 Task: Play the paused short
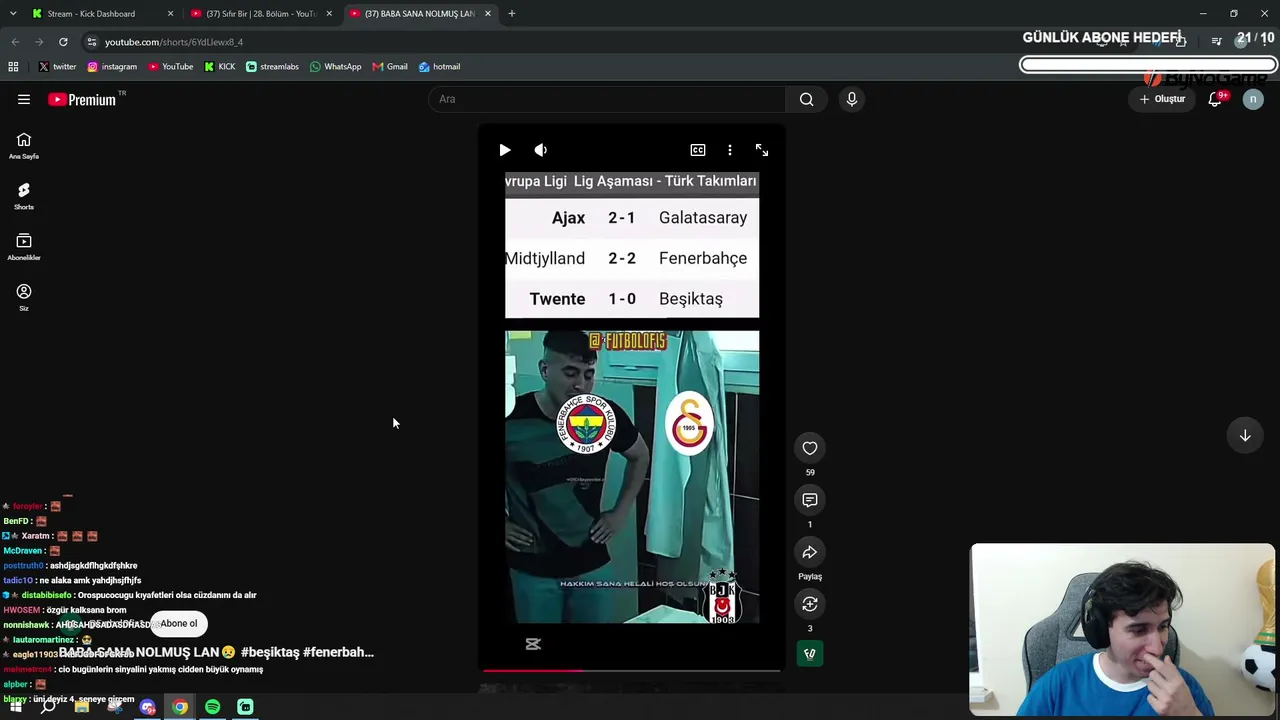pos(505,150)
